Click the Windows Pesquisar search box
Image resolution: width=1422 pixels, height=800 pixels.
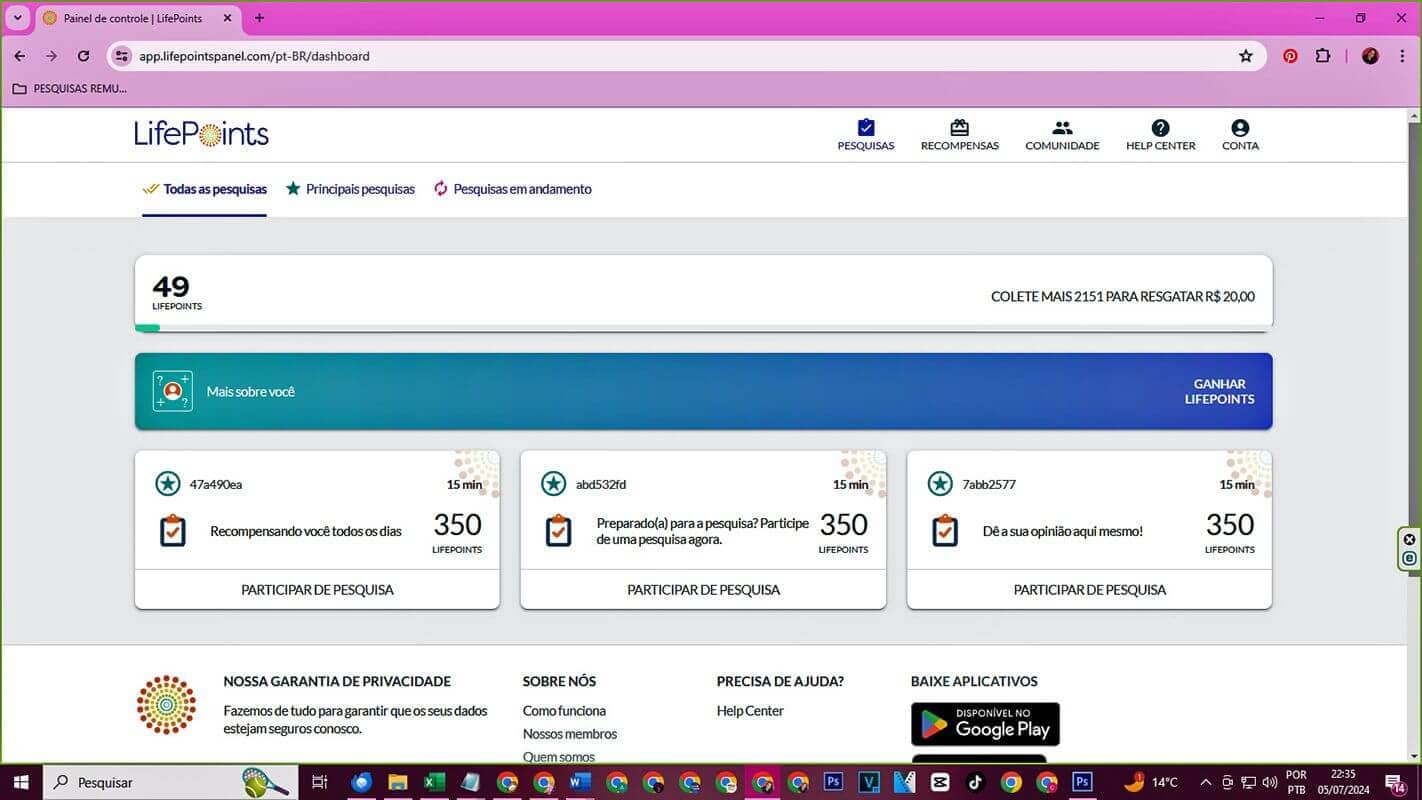[x=170, y=782]
